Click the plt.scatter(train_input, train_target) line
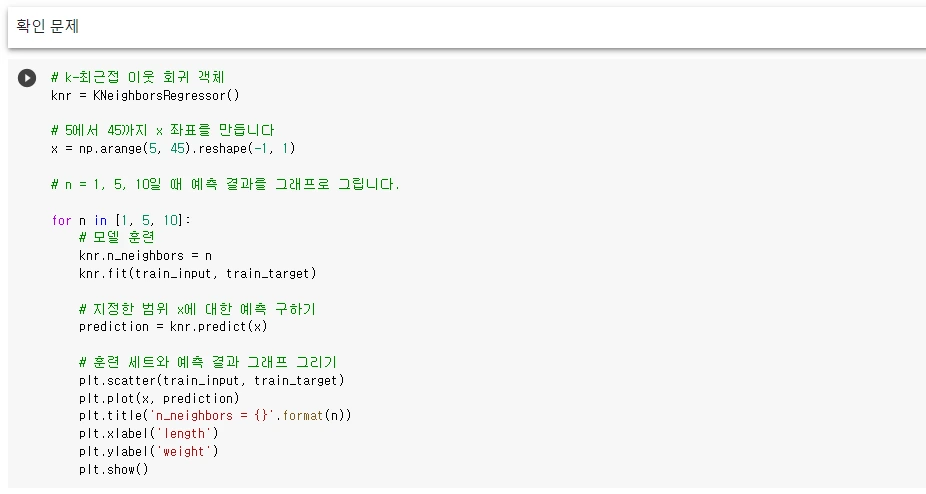926x494 pixels. pyautogui.click(x=211, y=381)
